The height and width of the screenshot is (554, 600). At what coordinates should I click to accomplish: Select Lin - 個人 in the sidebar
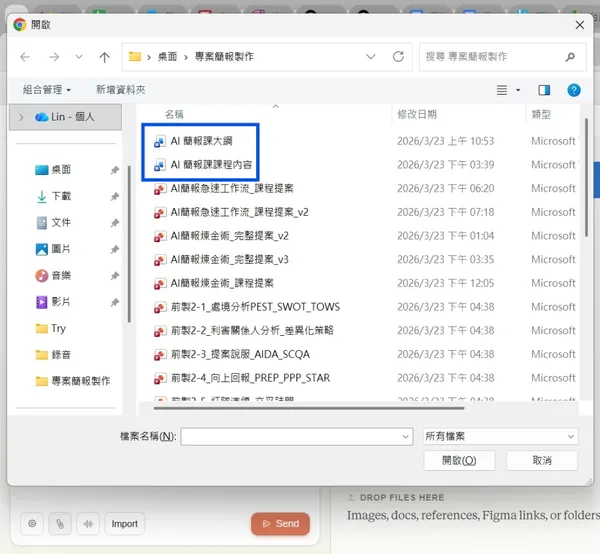65,117
